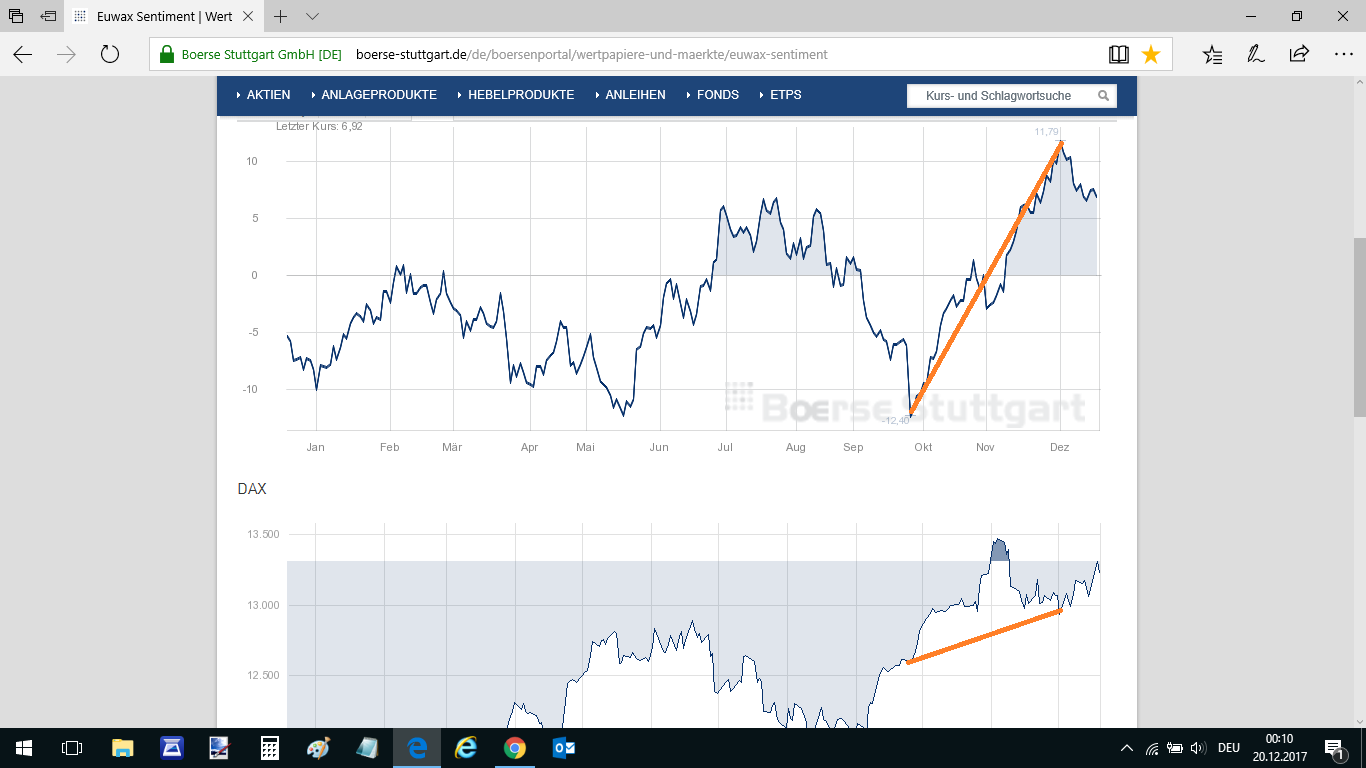Open a new tab with plus button
The height and width of the screenshot is (768, 1366).
(281, 17)
